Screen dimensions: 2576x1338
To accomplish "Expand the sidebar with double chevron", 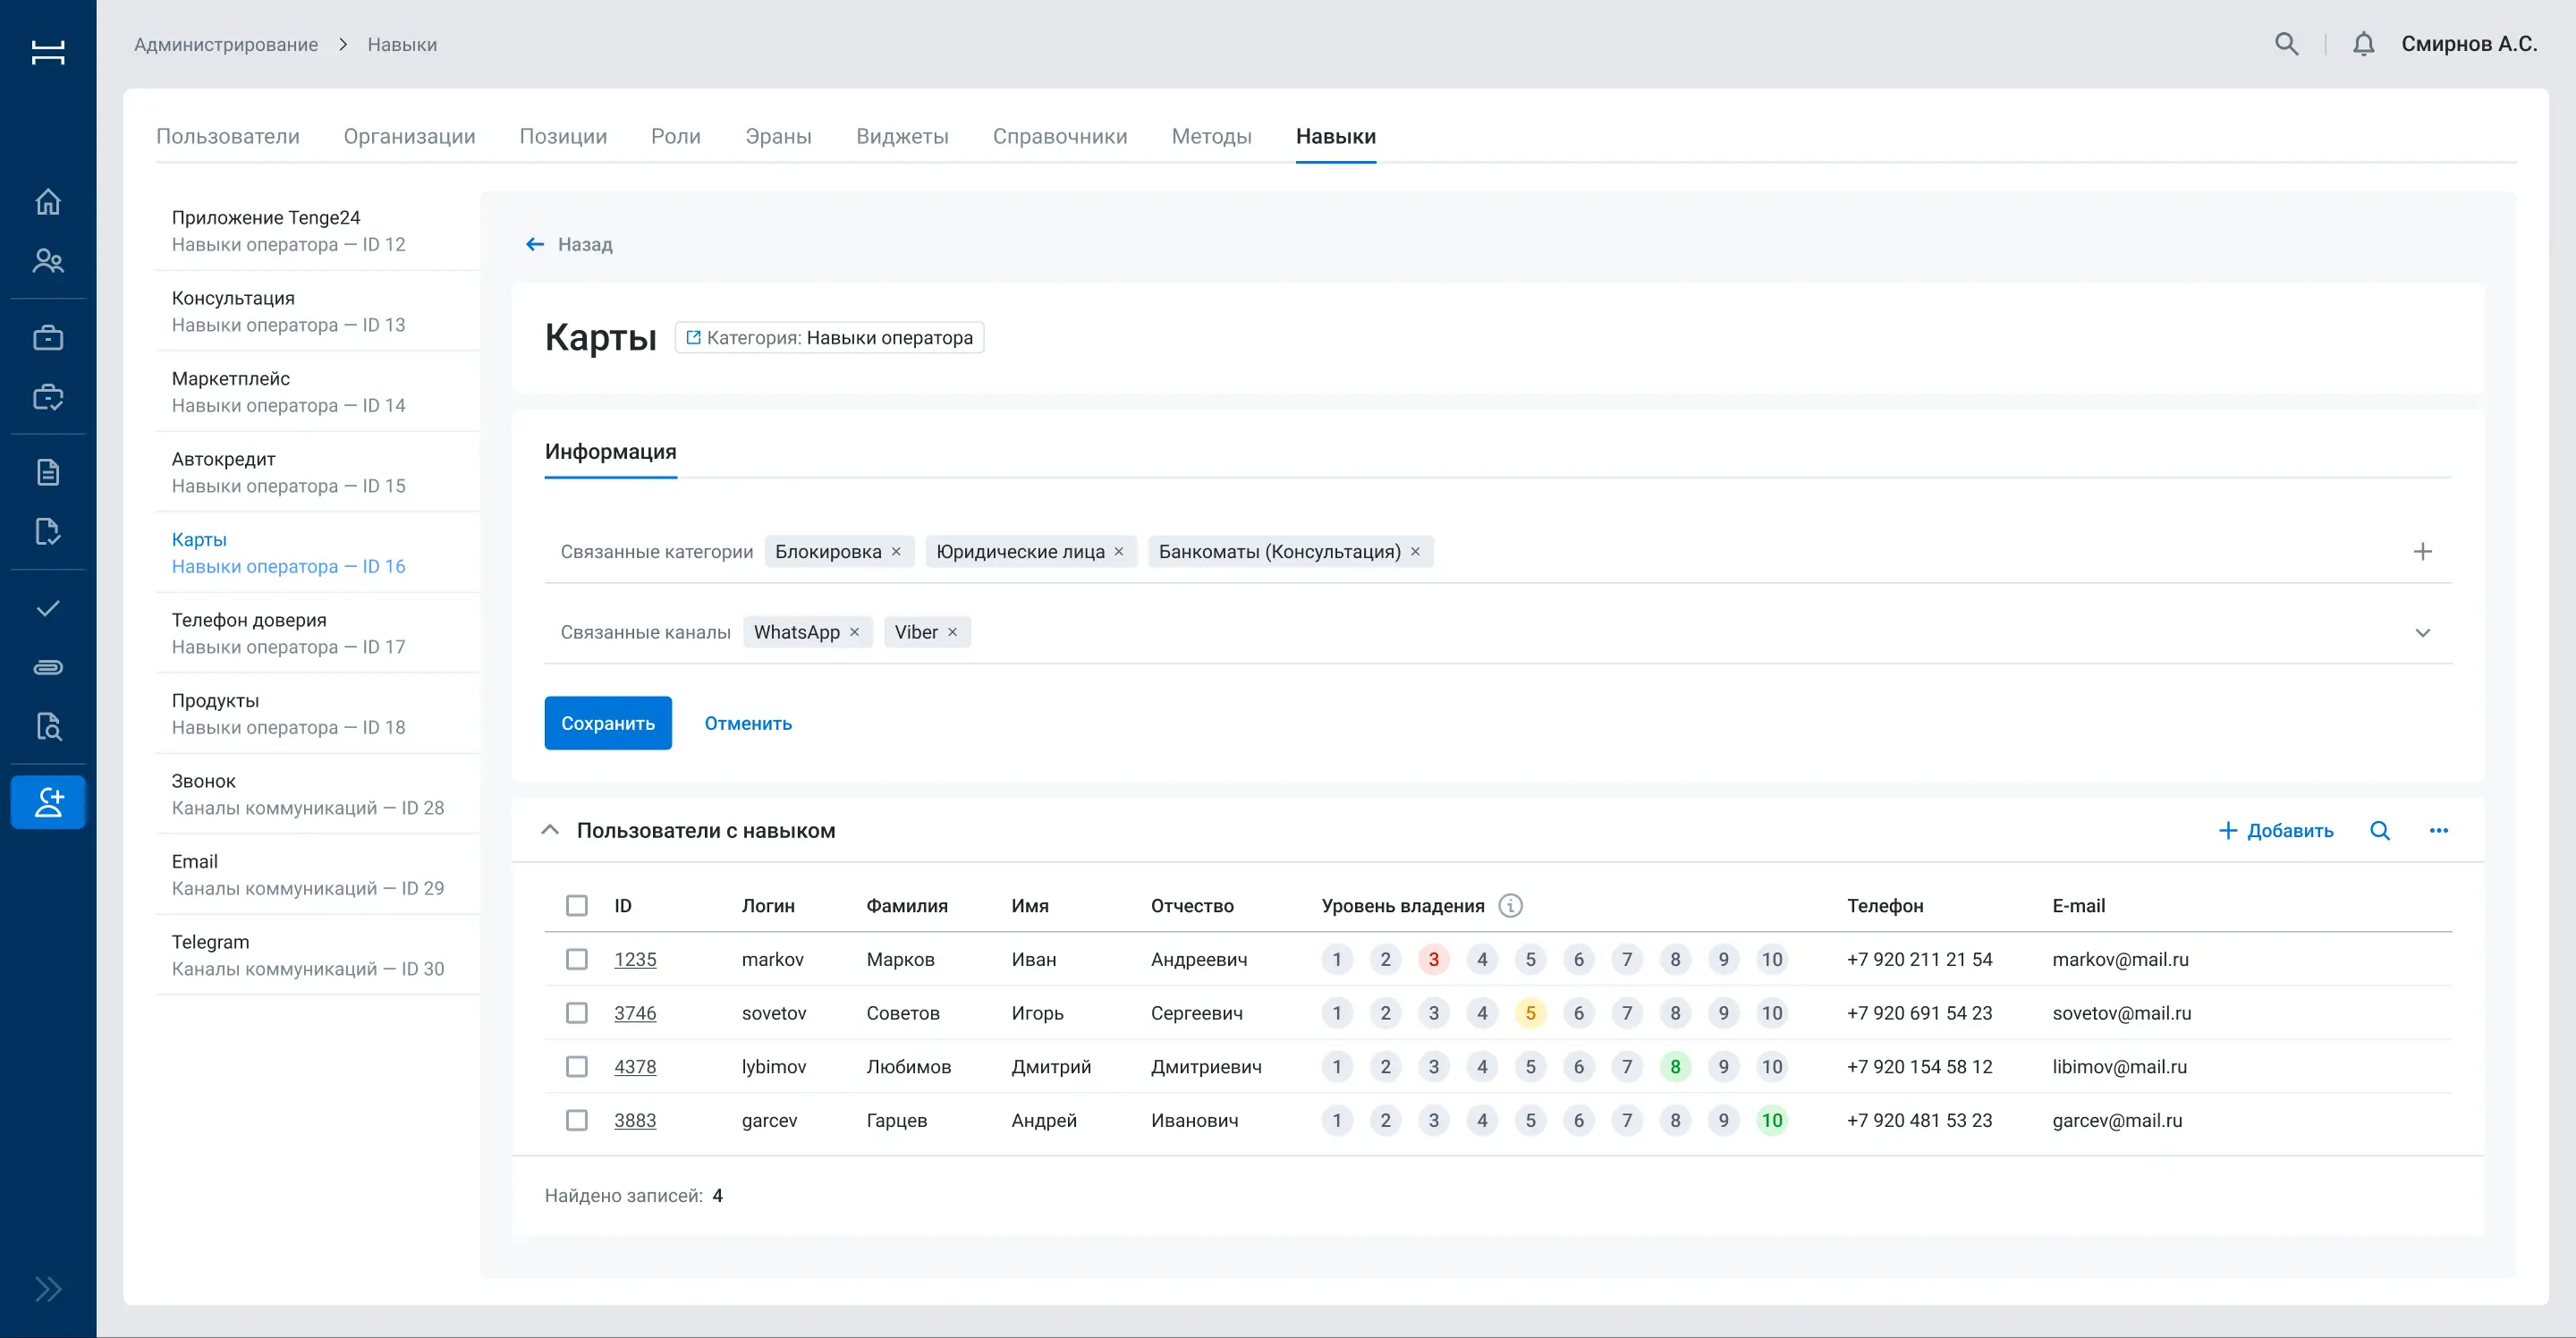I will point(48,1289).
